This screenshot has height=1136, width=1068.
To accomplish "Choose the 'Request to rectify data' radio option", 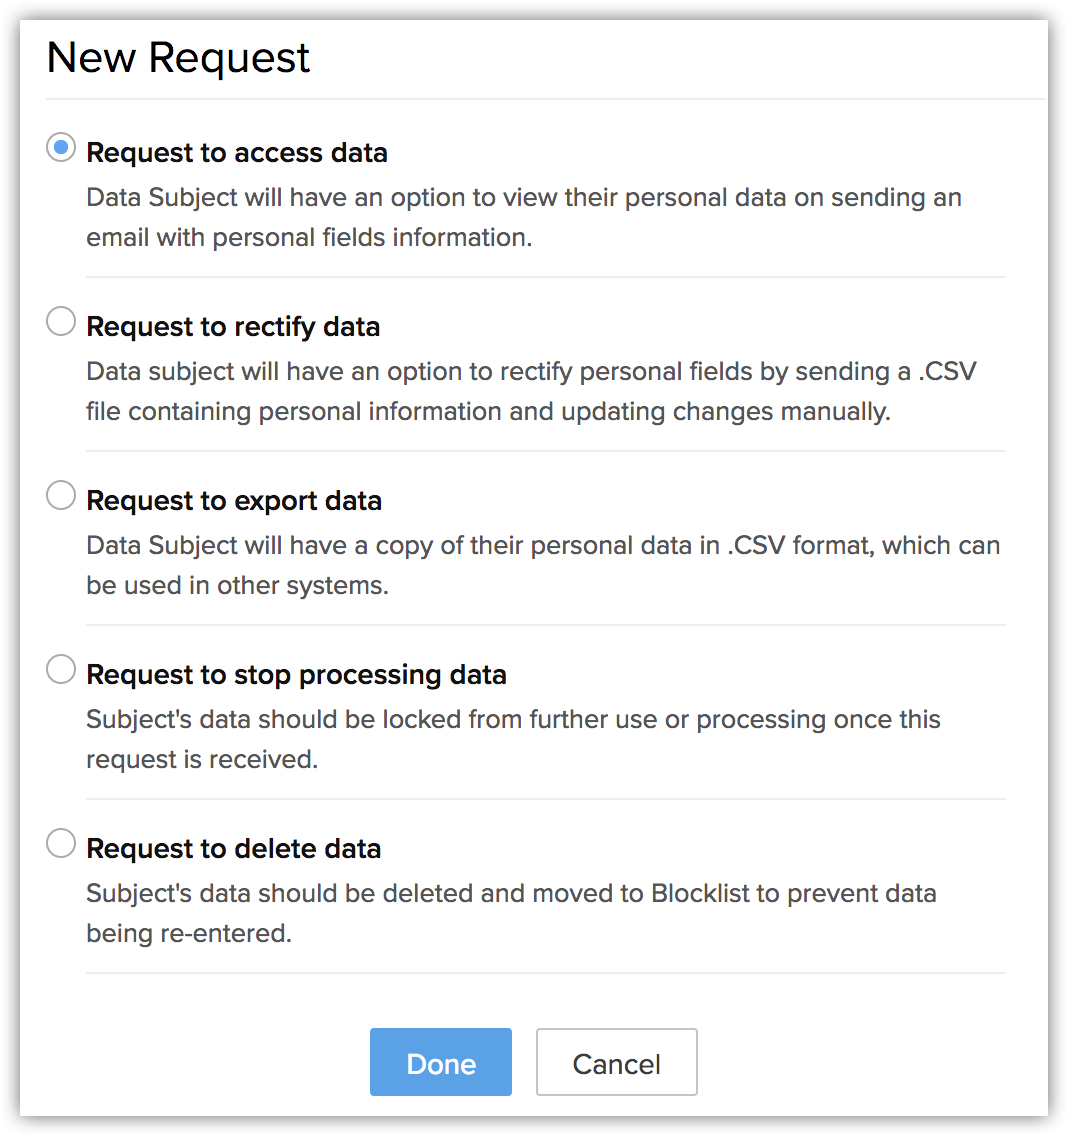I will click(x=61, y=322).
